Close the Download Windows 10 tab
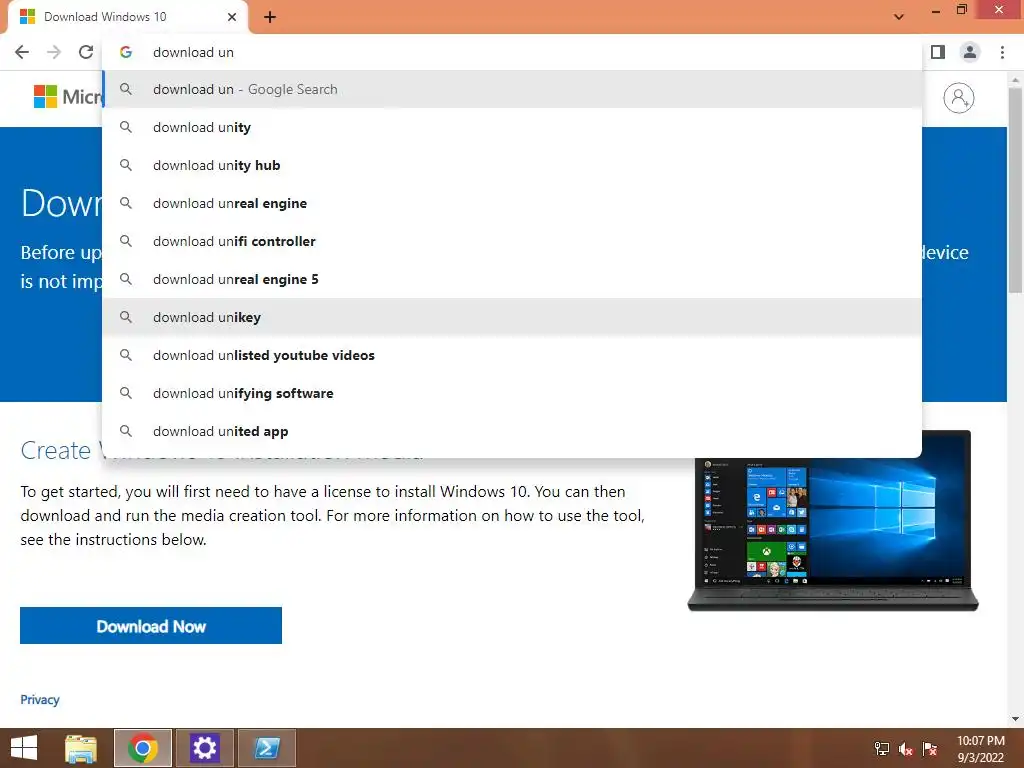 (232, 17)
